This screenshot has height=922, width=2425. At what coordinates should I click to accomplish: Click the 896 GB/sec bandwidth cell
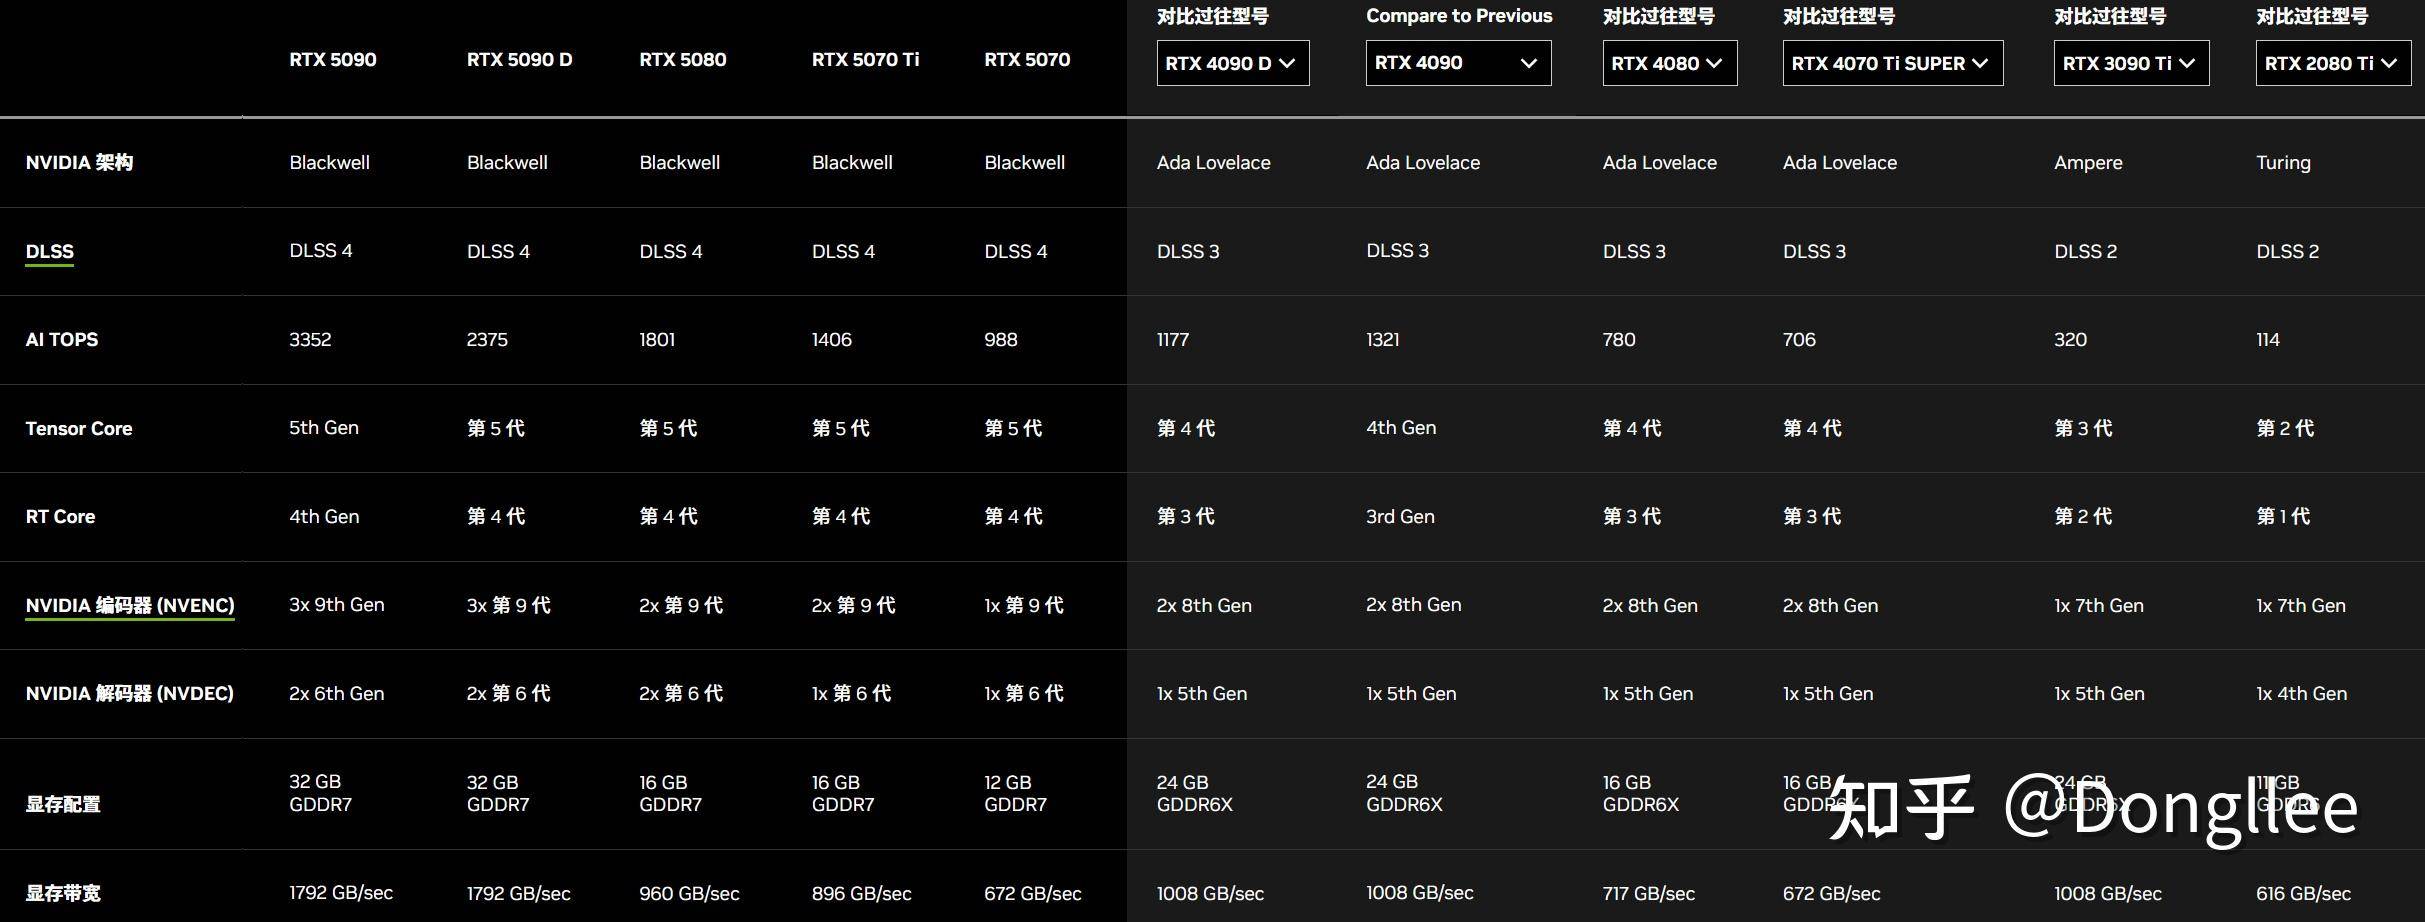pos(861,894)
